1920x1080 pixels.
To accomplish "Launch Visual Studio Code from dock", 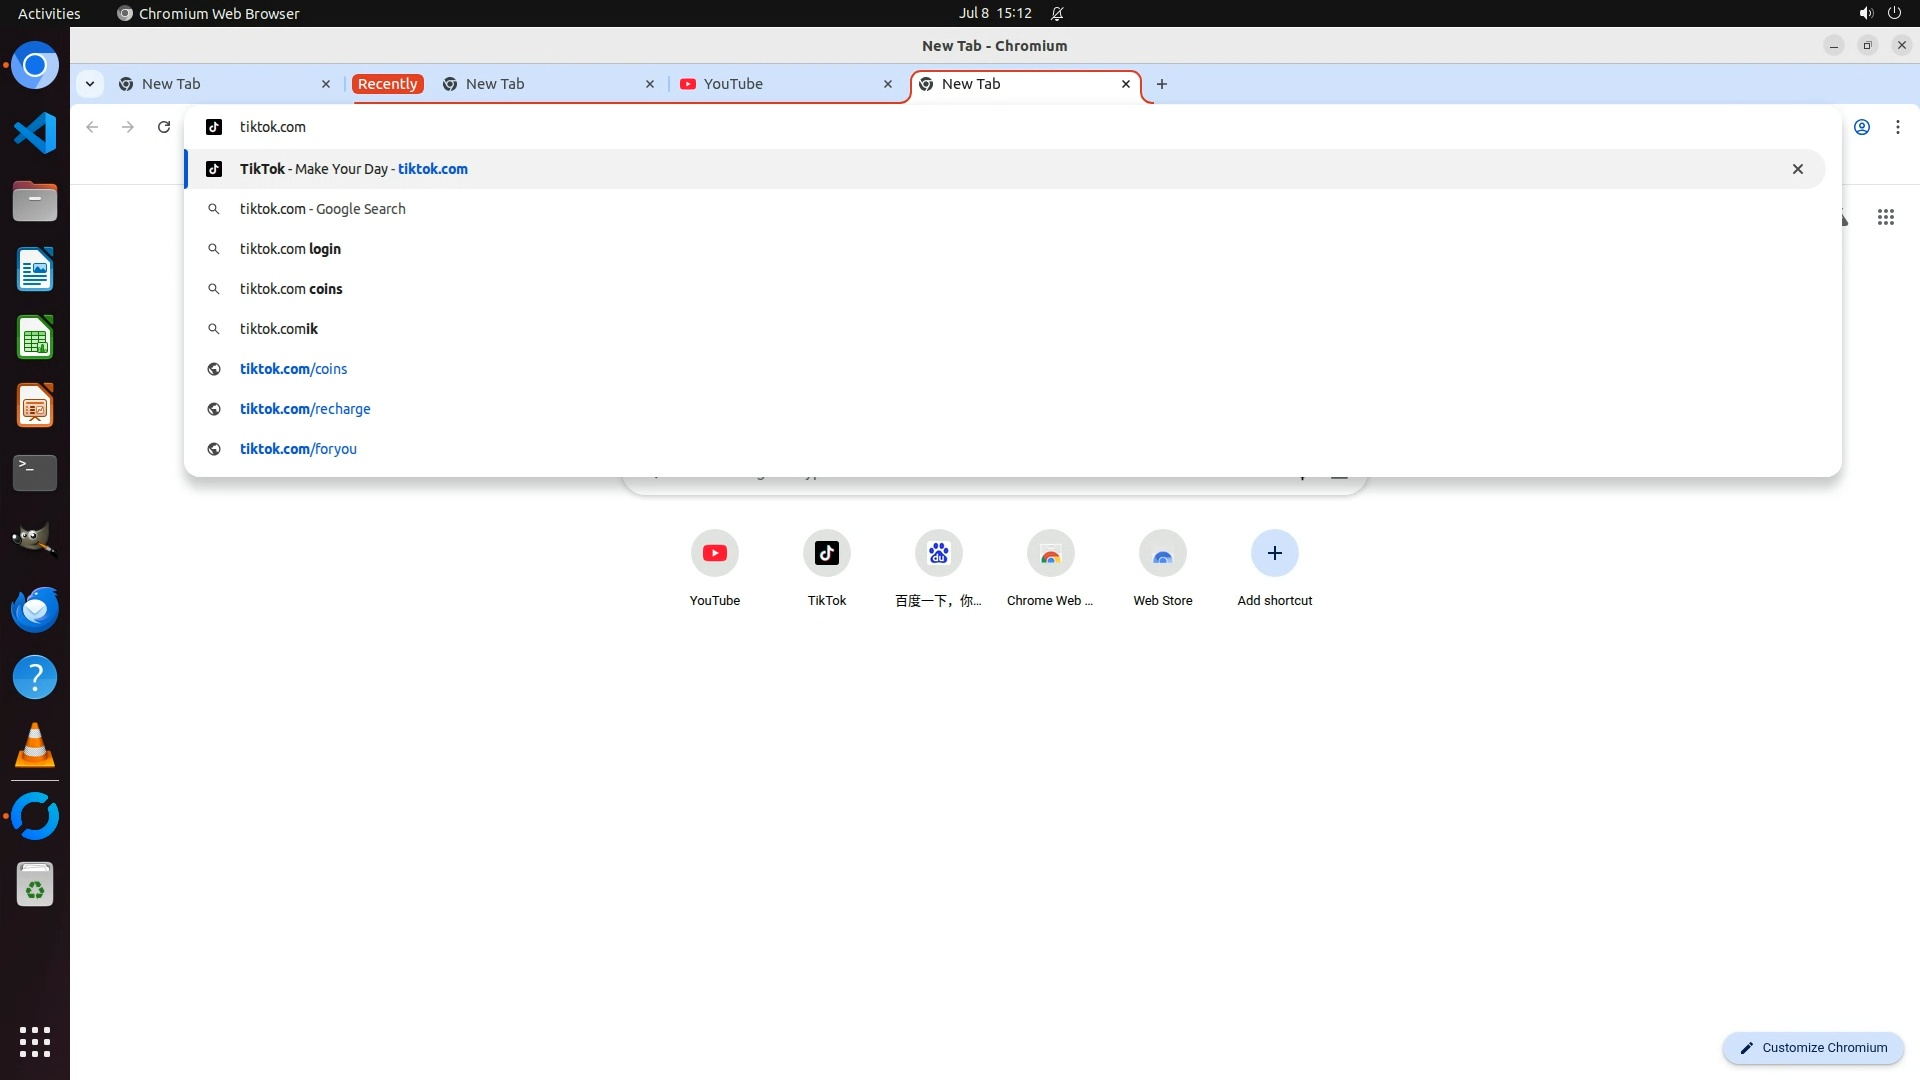I will coord(35,133).
